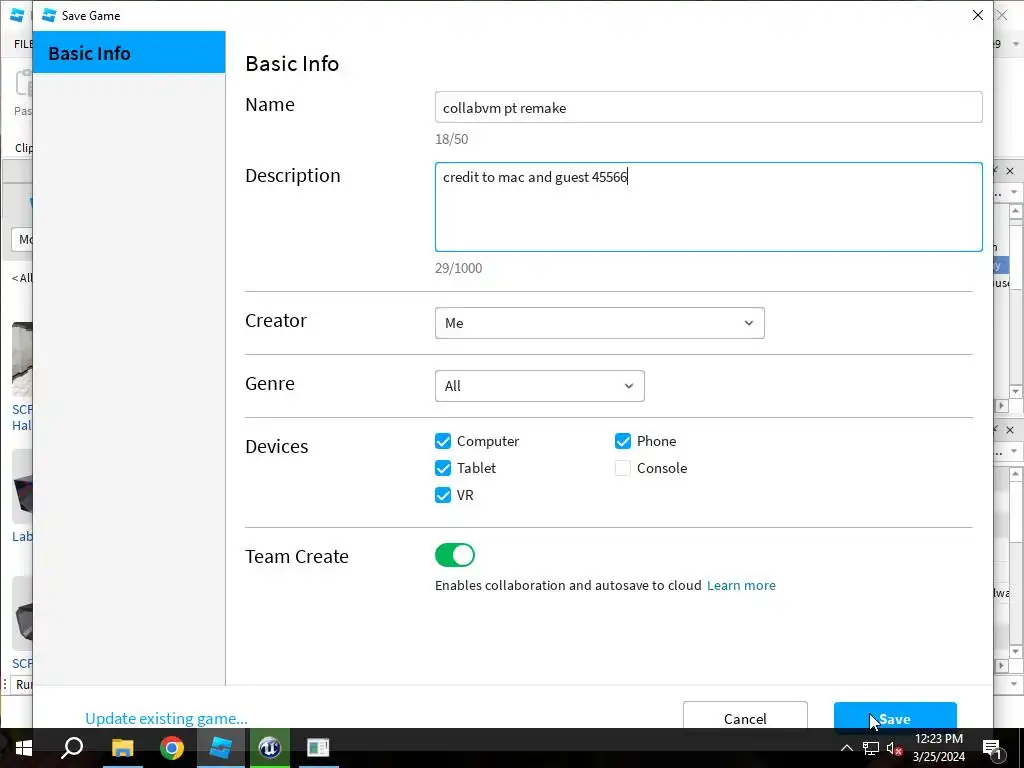Image resolution: width=1024 pixels, height=768 pixels.
Task: Close the lower right panel in Studio
Action: click(x=1010, y=430)
